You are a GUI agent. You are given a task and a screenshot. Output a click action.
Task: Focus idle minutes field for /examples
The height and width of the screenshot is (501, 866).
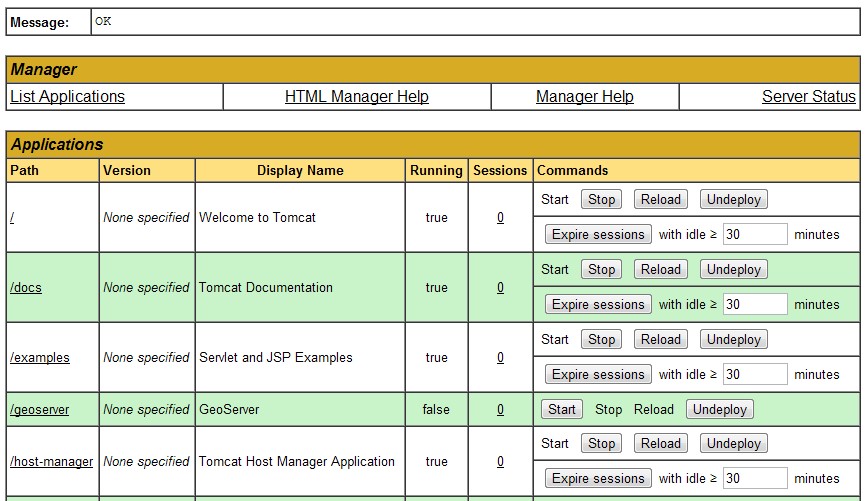click(755, 375)
